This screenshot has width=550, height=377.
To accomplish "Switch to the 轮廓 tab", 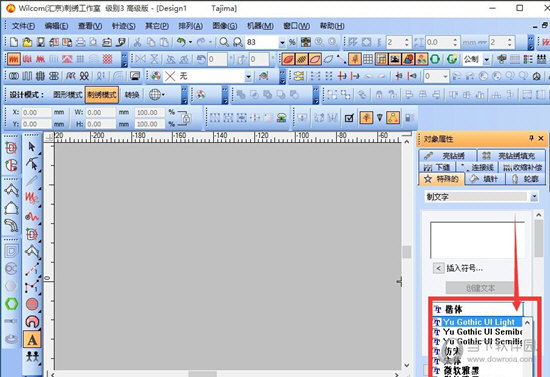I will pyautogui.click(x=525, y=179).
